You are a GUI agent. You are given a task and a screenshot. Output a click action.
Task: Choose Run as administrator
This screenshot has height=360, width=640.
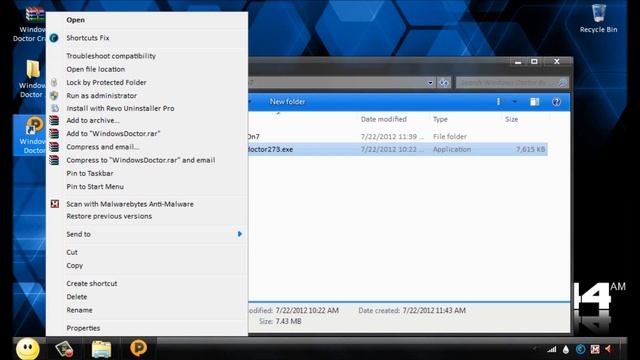coord(146,96)
